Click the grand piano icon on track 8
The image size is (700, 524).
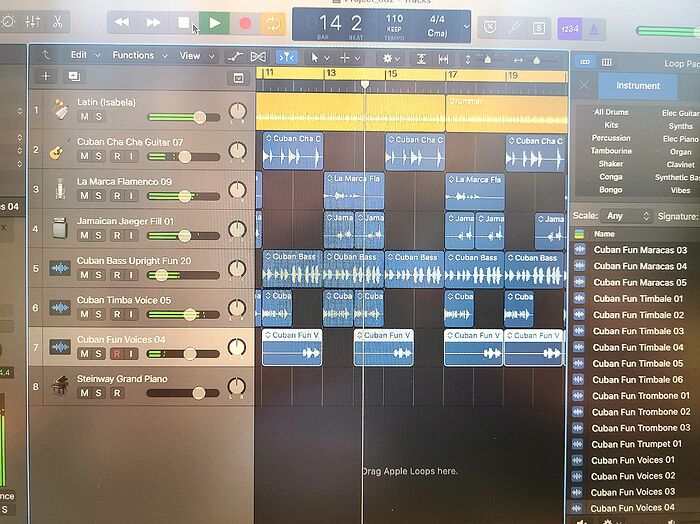tap(60, 385)
